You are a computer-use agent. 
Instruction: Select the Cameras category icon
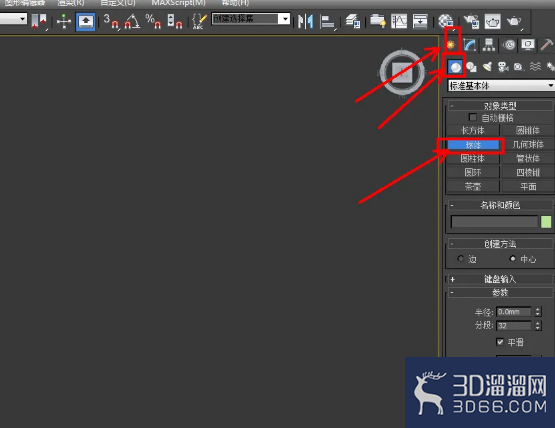tap(503, 67)
